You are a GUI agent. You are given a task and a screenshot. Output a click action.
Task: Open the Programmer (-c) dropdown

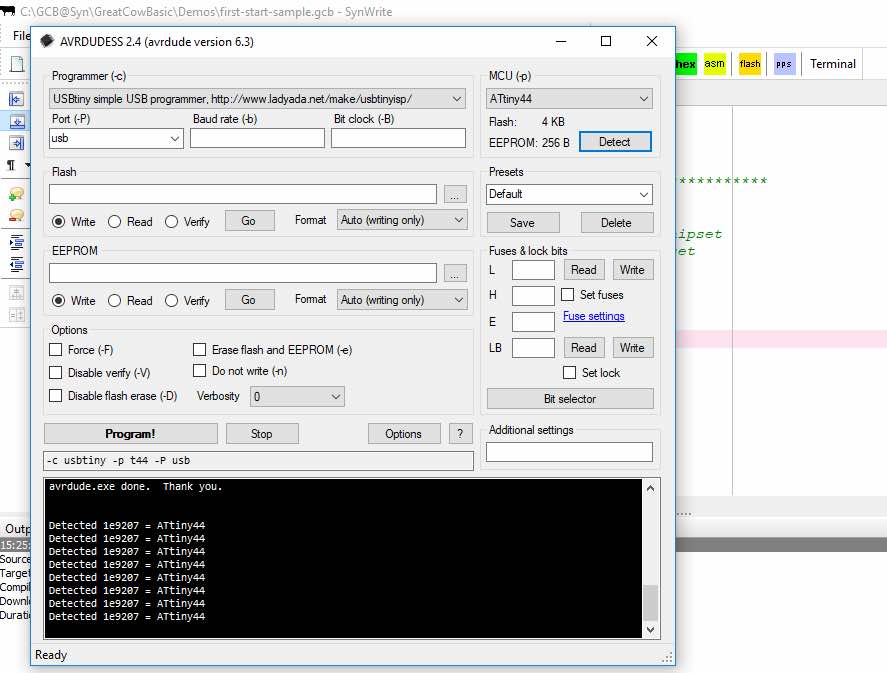(x=257, y=99)
